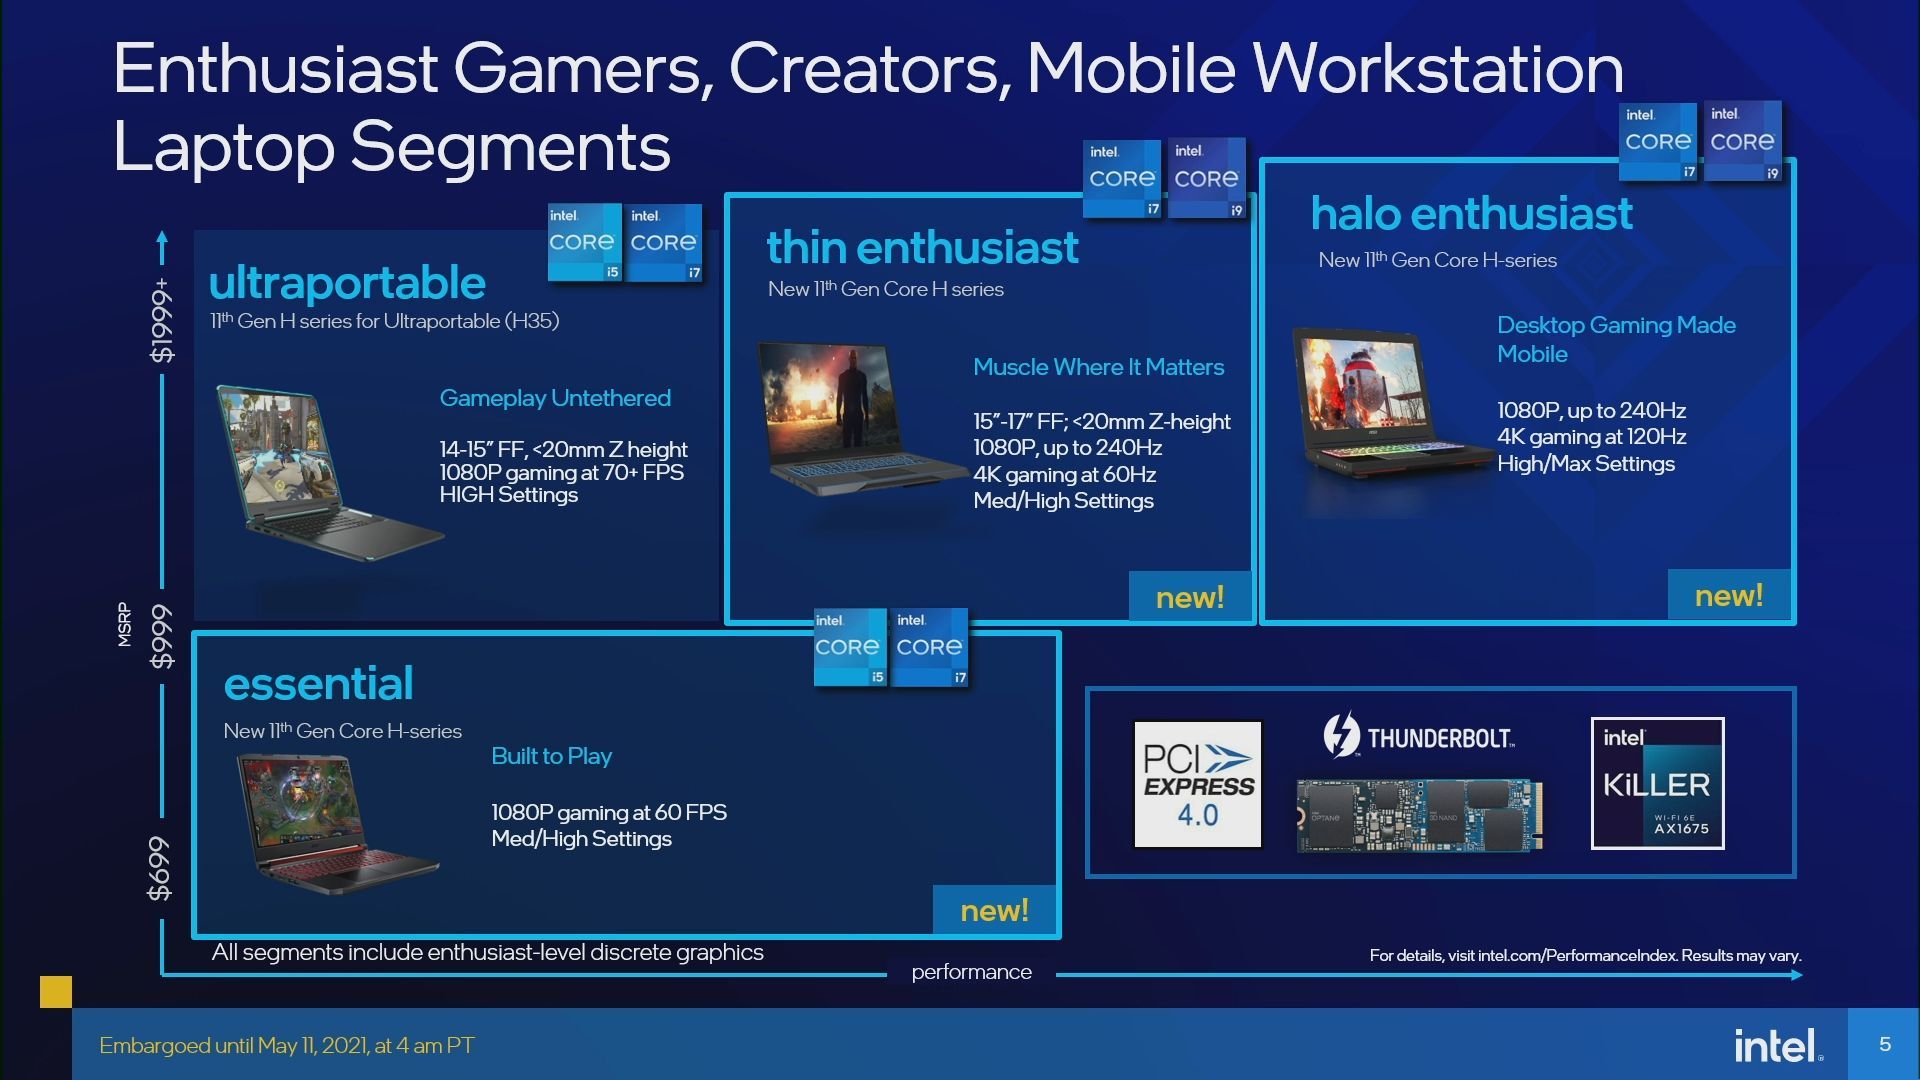The image size is (1920, 1080).
Task: Click 'High/Max Settings' text
Action: (1585, 464)
